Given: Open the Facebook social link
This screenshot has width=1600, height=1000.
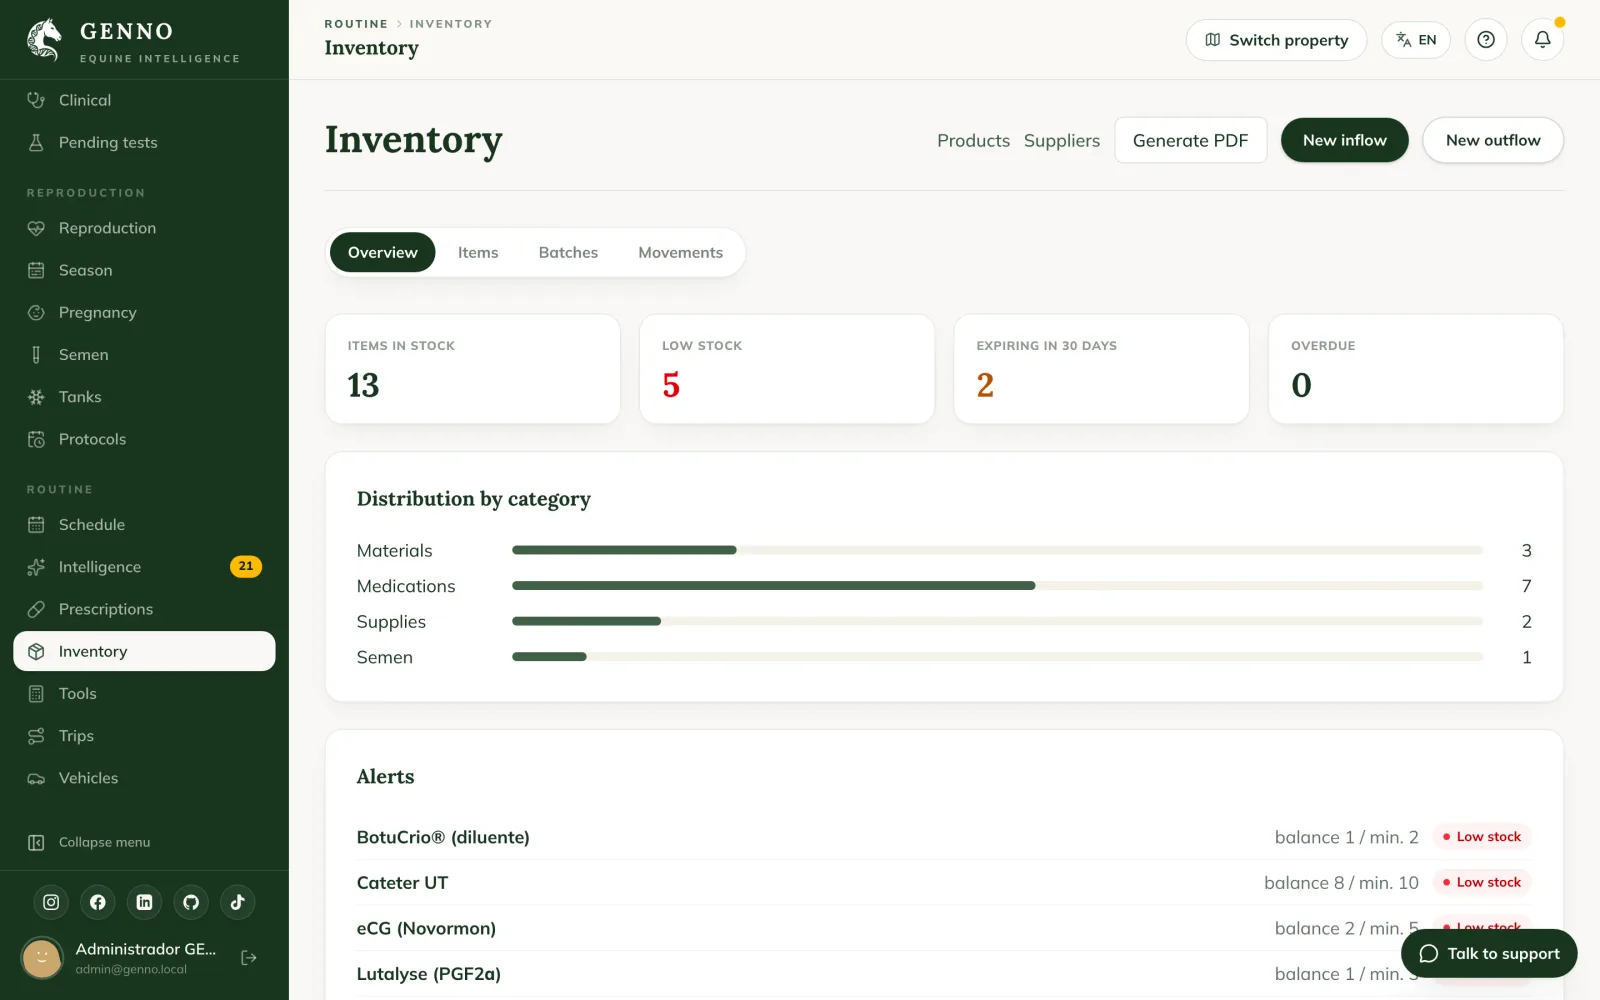Looking at the screenshot, I should tap(98, 902).
